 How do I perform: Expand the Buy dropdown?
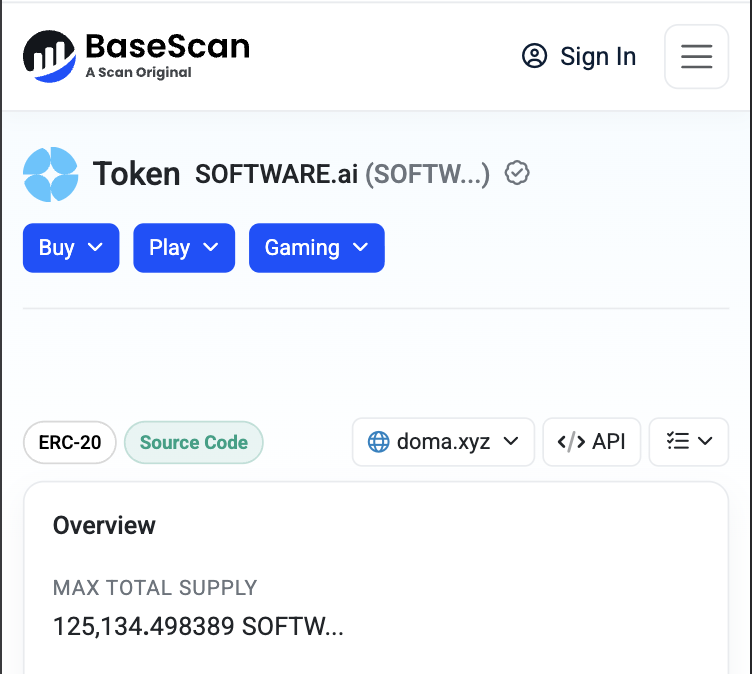coord(71,248)
